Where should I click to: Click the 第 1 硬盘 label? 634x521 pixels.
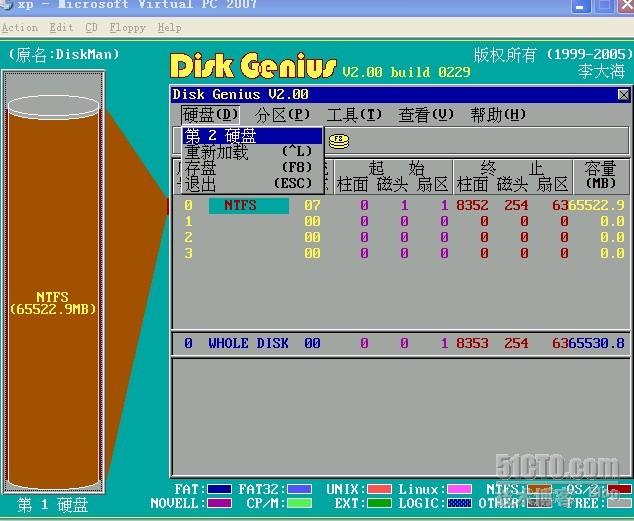[53, 505]
